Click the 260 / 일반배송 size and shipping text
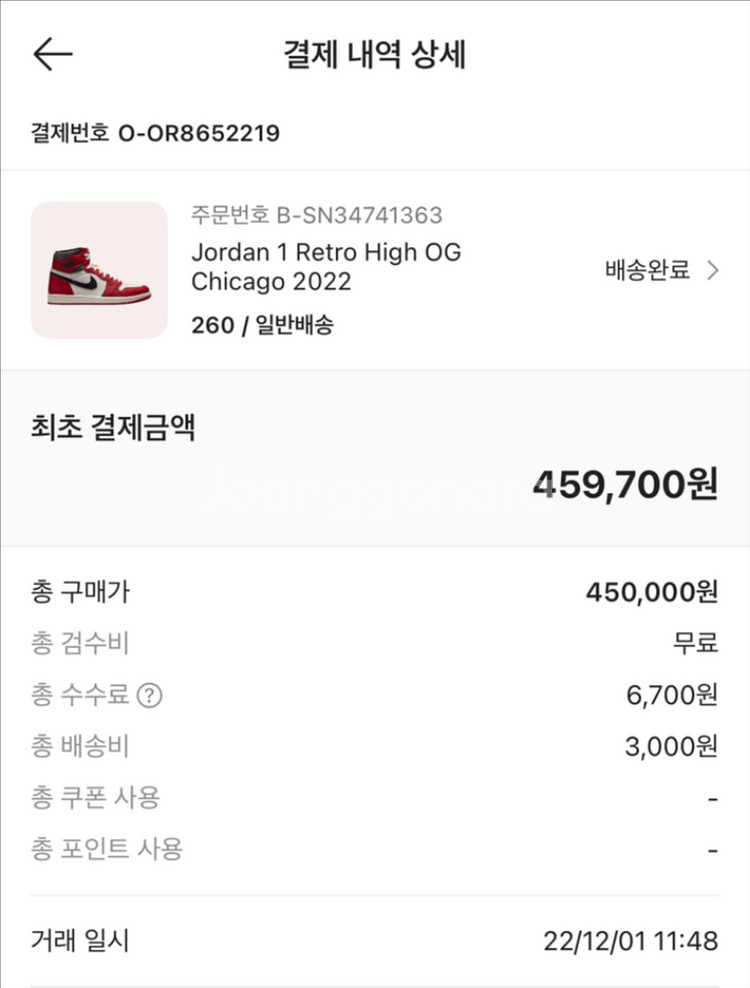750x988 pixels. pyautogui.click(x=262, y=325)
